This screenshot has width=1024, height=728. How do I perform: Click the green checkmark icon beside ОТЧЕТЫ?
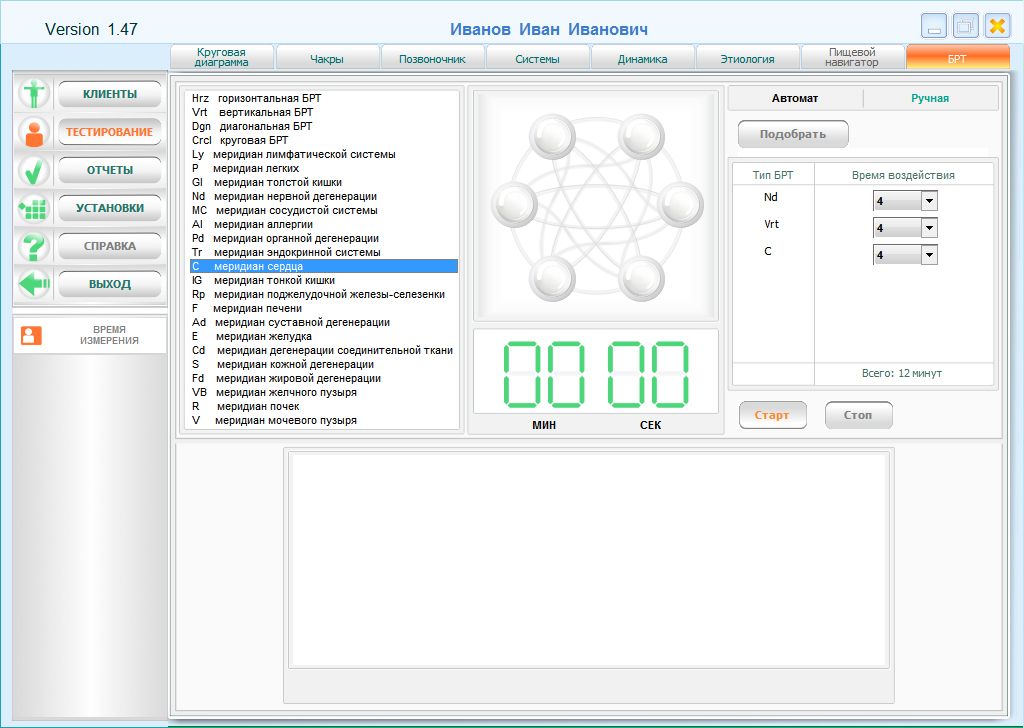pos(35,170)
